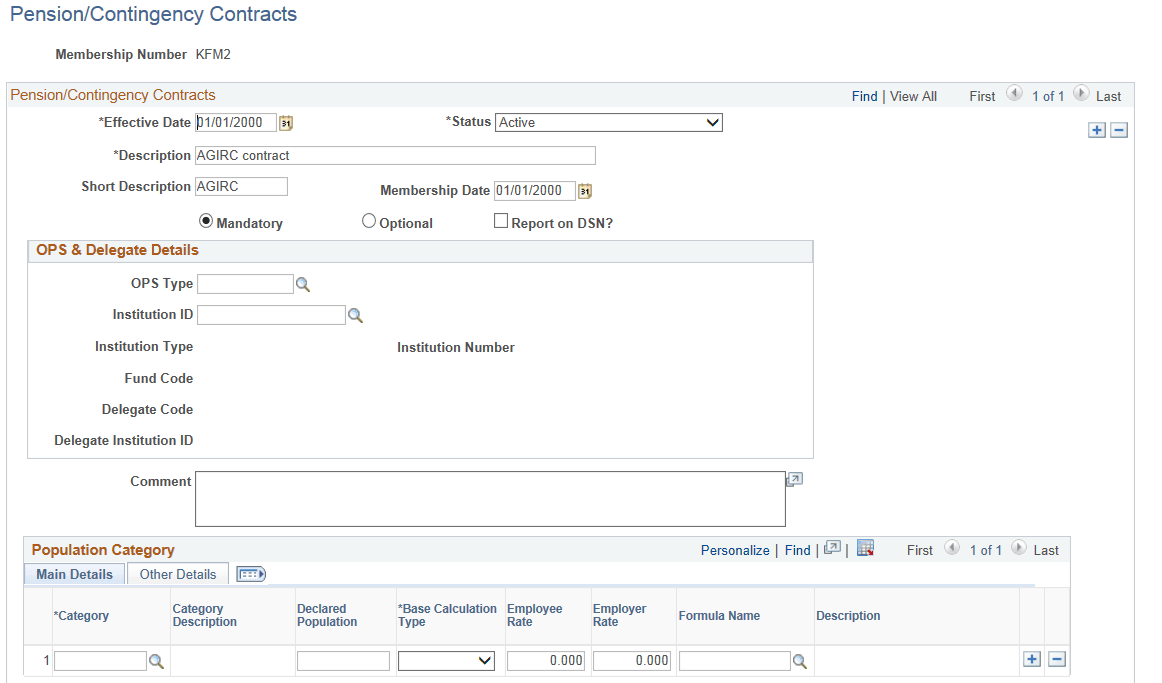The width and height of the screenshot is (1162, 683).
Task: Open the Formula Name lookup
Action: [x=799, y=660]
